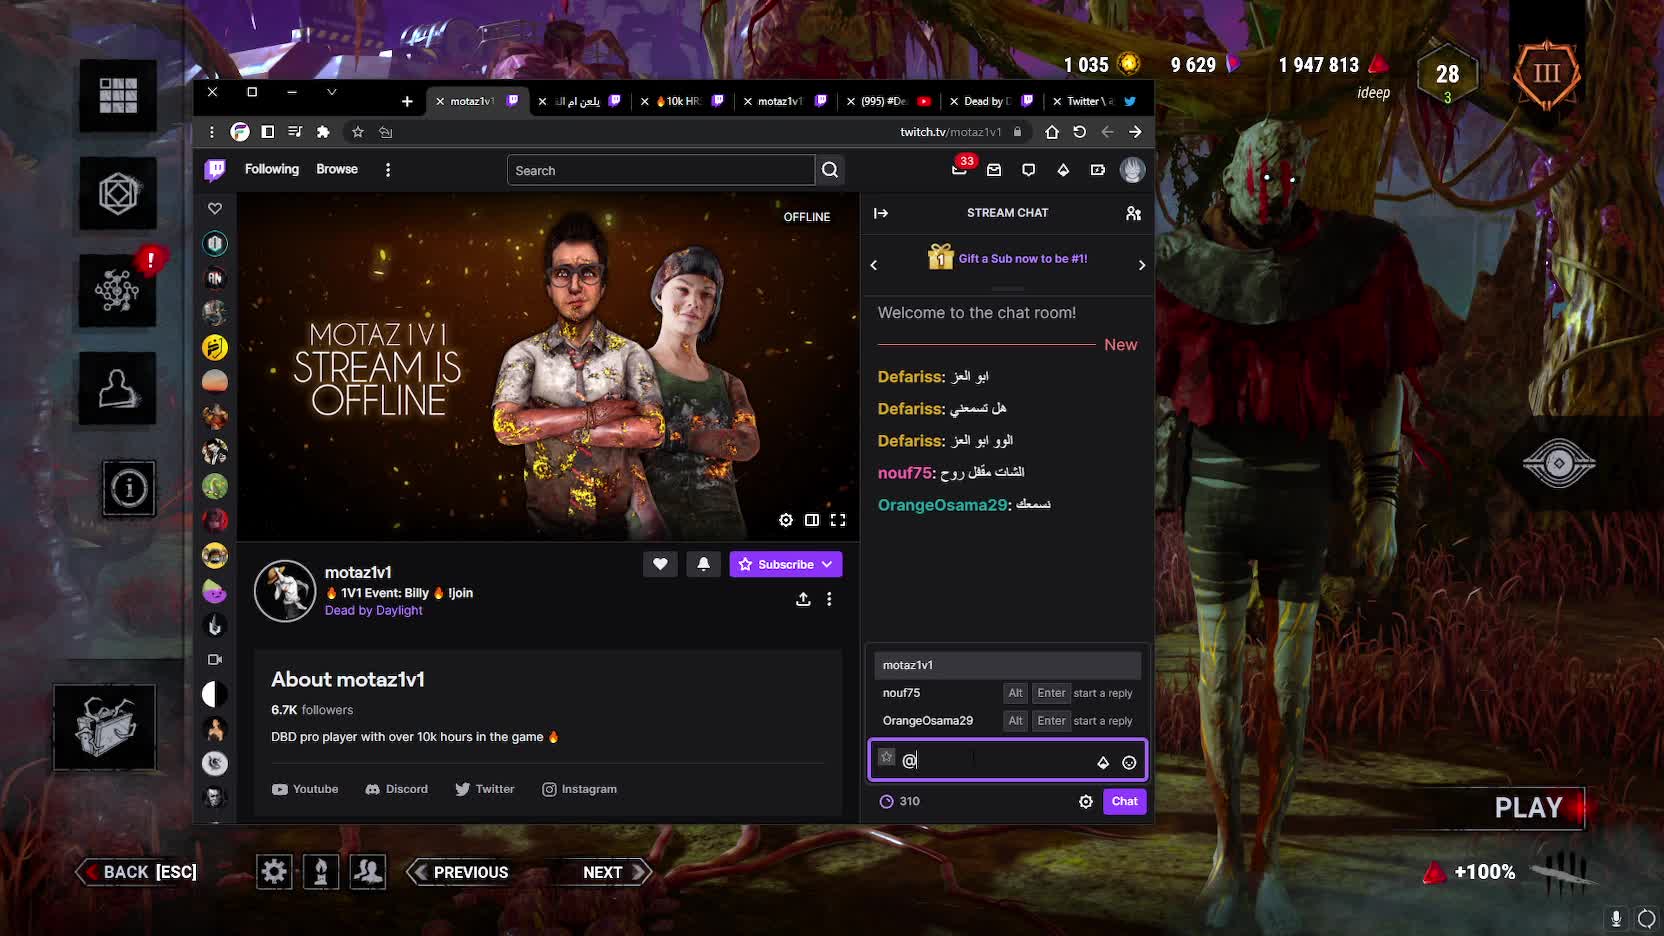Bookmark the page with the star icon
The height and width of the screenshot is (936, 1664).
pyautogui.click(x=358, y=132)
